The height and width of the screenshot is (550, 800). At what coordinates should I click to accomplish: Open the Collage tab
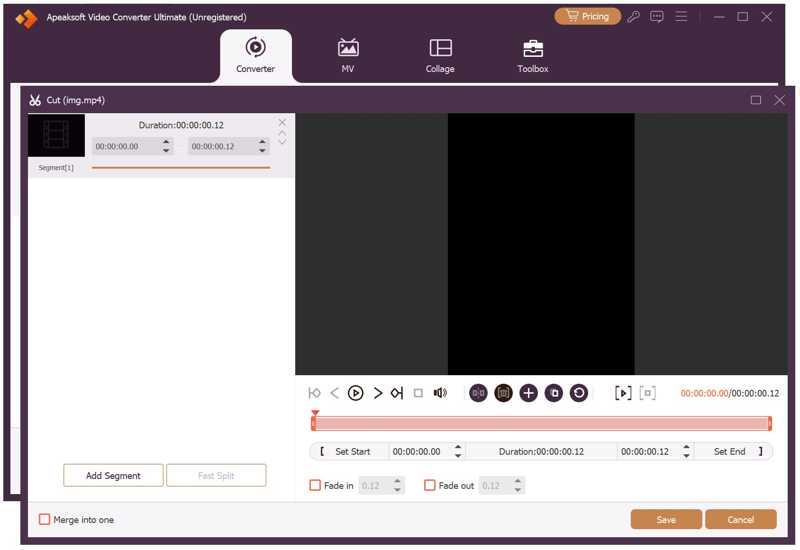point(440,56)
